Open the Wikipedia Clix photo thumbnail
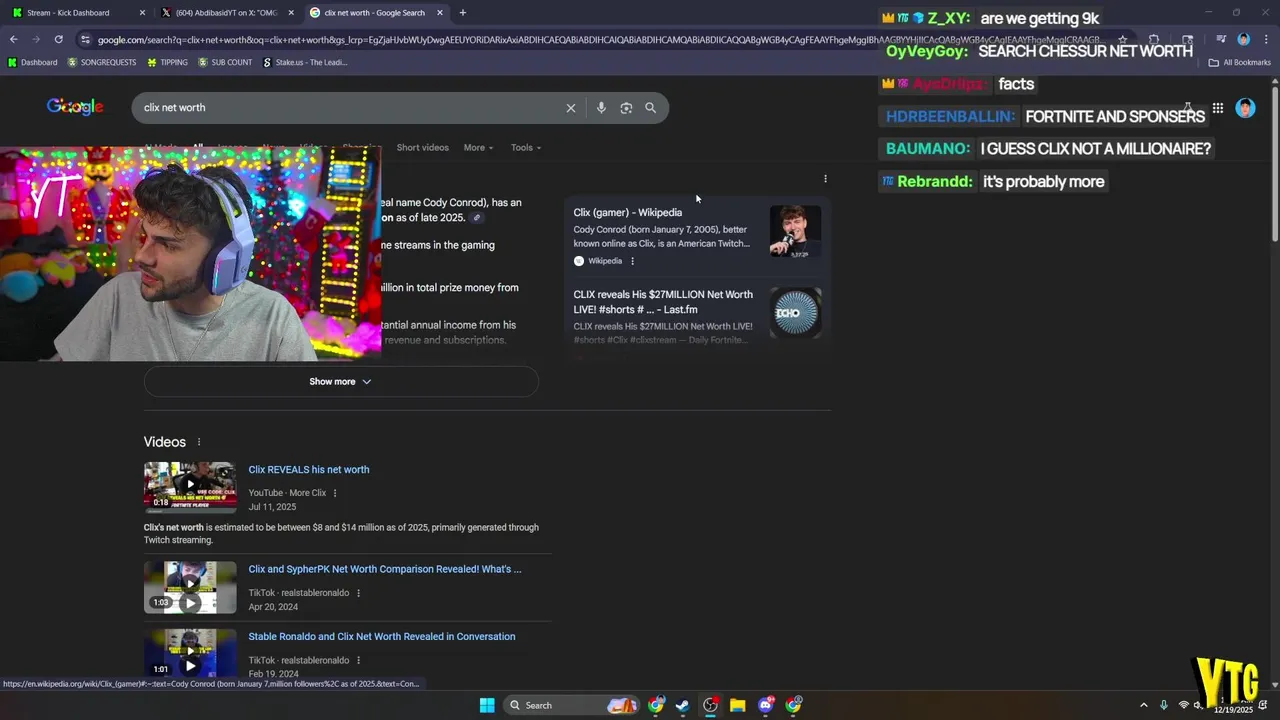Screen dimensions: 1280x720 (796, 231)
